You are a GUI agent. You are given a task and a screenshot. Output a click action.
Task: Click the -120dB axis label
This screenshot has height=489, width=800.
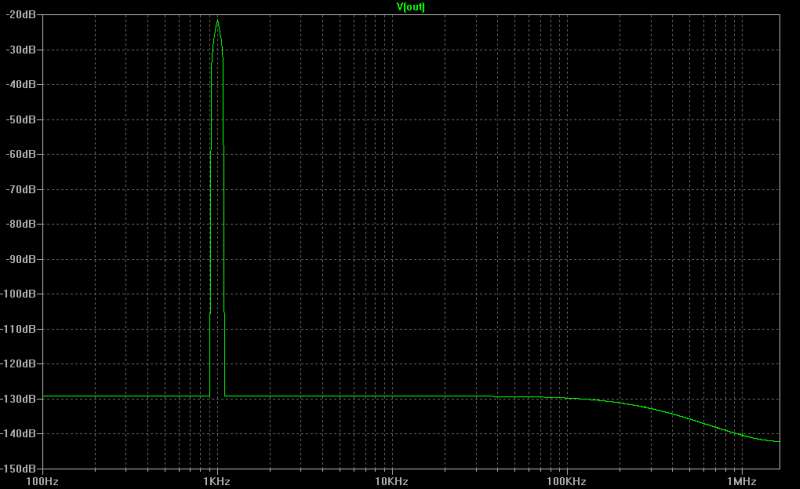click(x=19, y=364)
